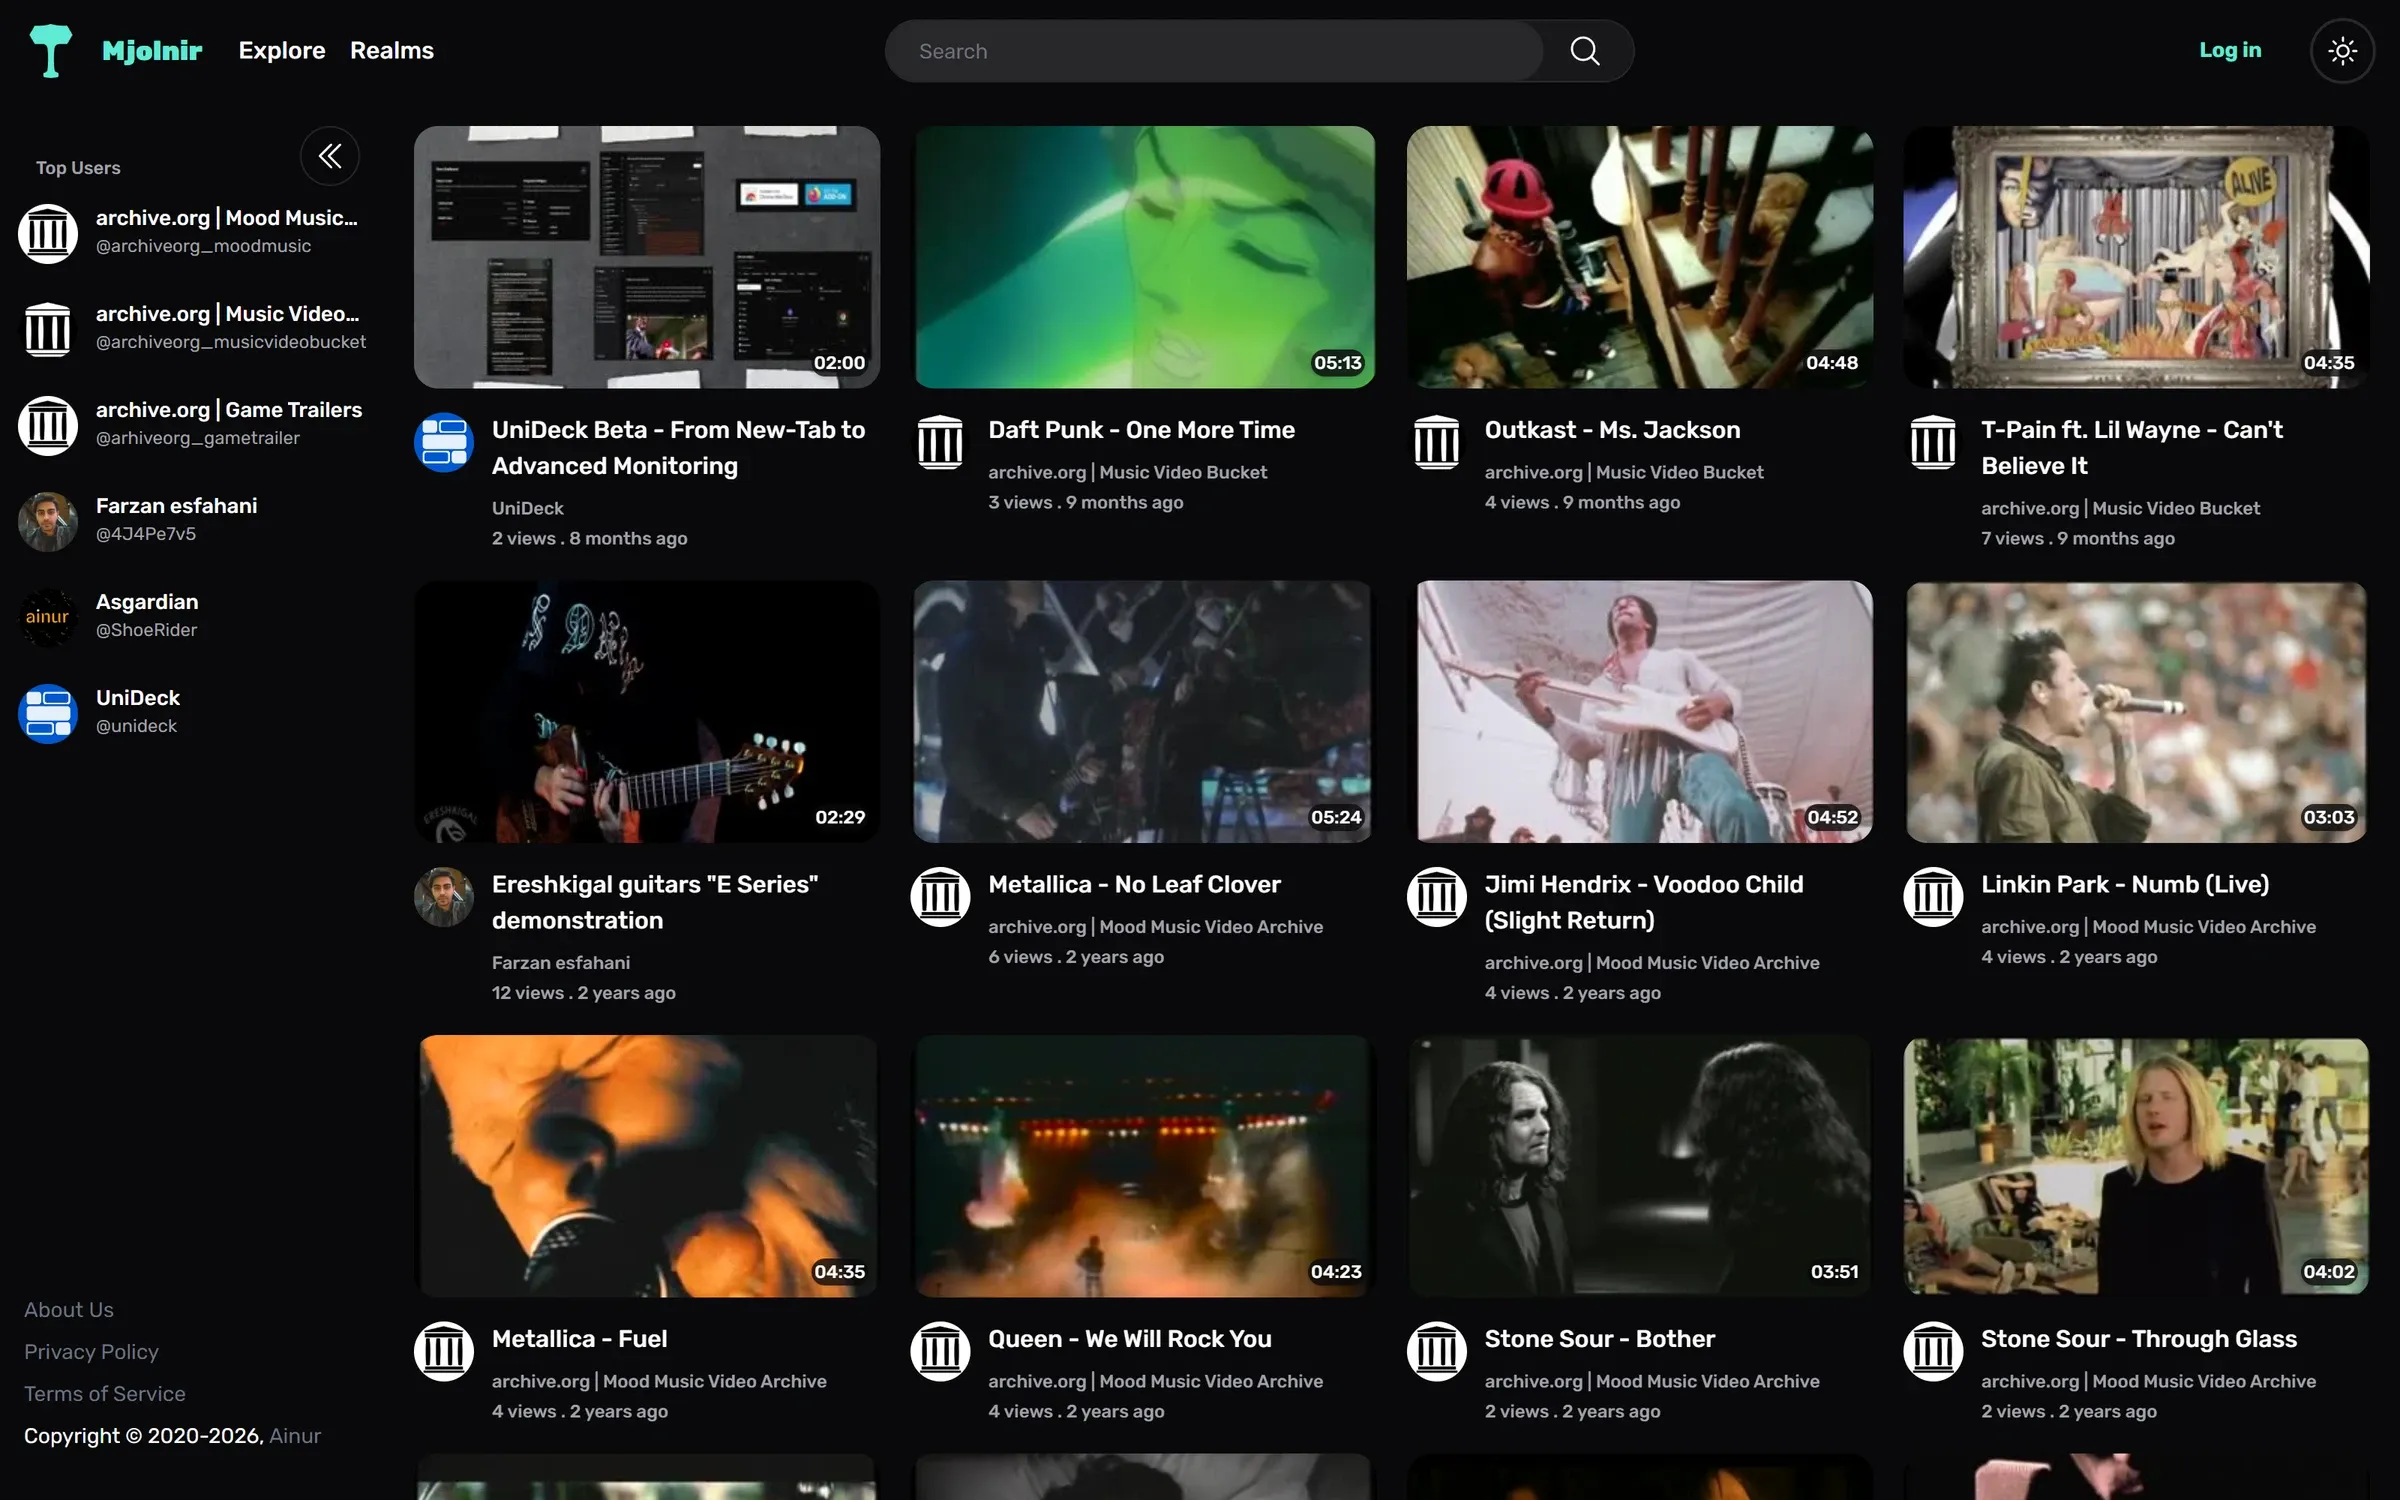Open About Us link

tap(69, 1310)
